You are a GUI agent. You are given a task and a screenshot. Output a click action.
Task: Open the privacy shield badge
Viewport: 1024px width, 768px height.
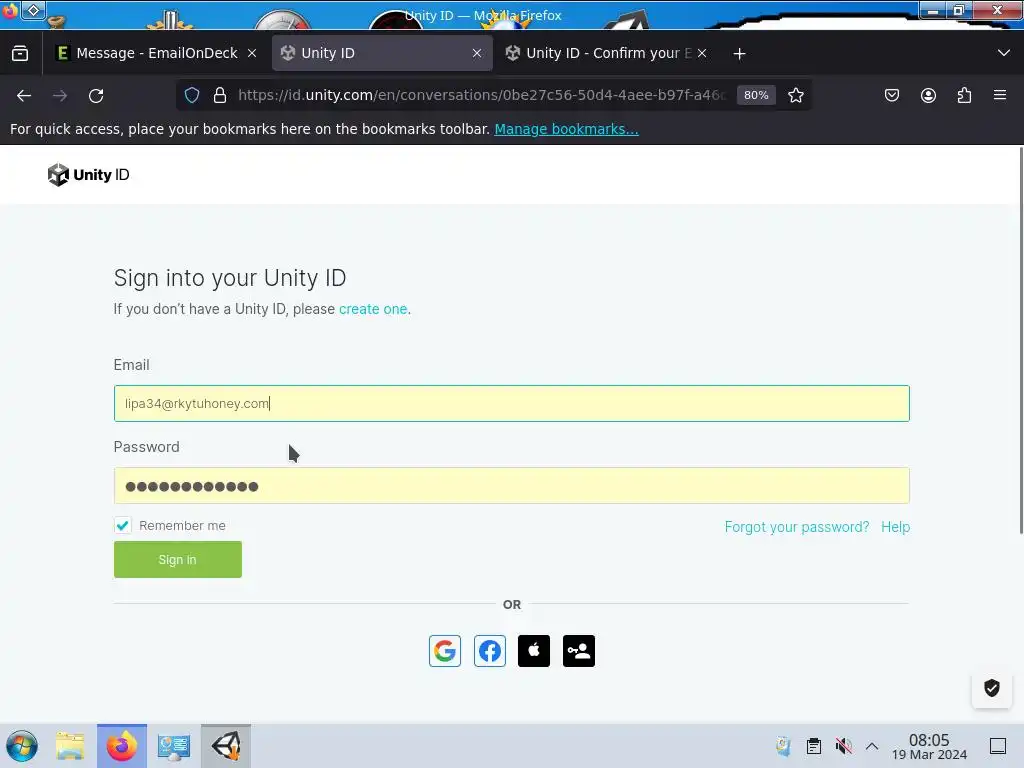[x=991, y=688]
